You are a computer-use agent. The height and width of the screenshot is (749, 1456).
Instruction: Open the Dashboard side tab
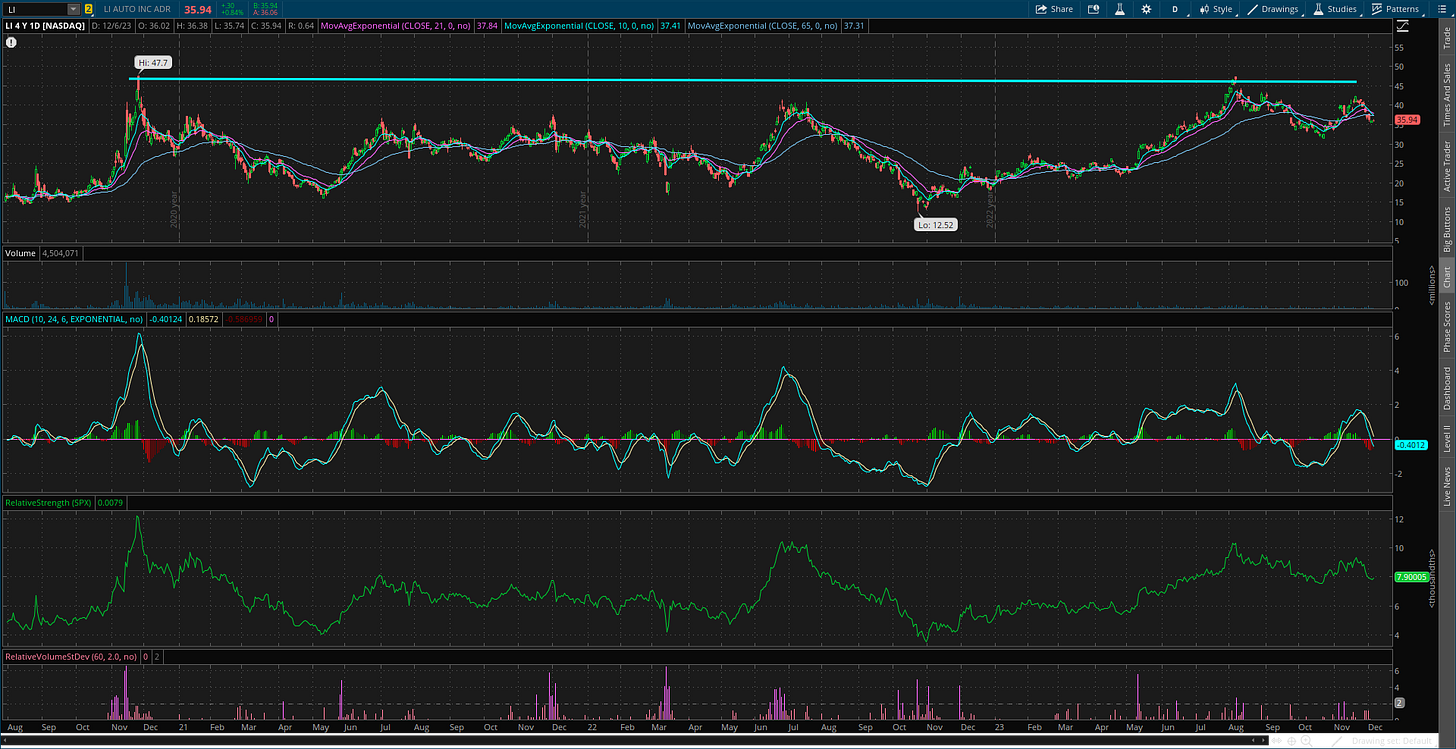(1446, 388)
